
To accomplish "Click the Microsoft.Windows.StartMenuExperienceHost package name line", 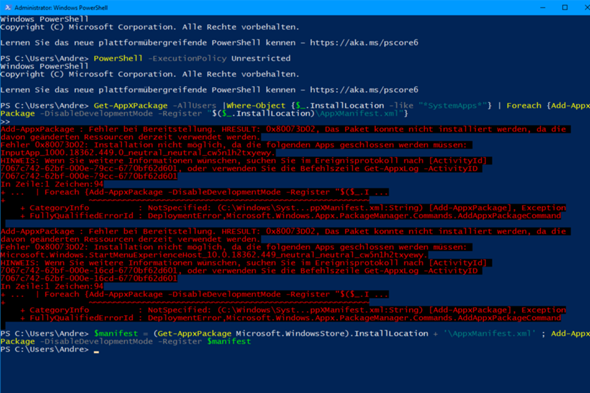I will click(214, 255).
